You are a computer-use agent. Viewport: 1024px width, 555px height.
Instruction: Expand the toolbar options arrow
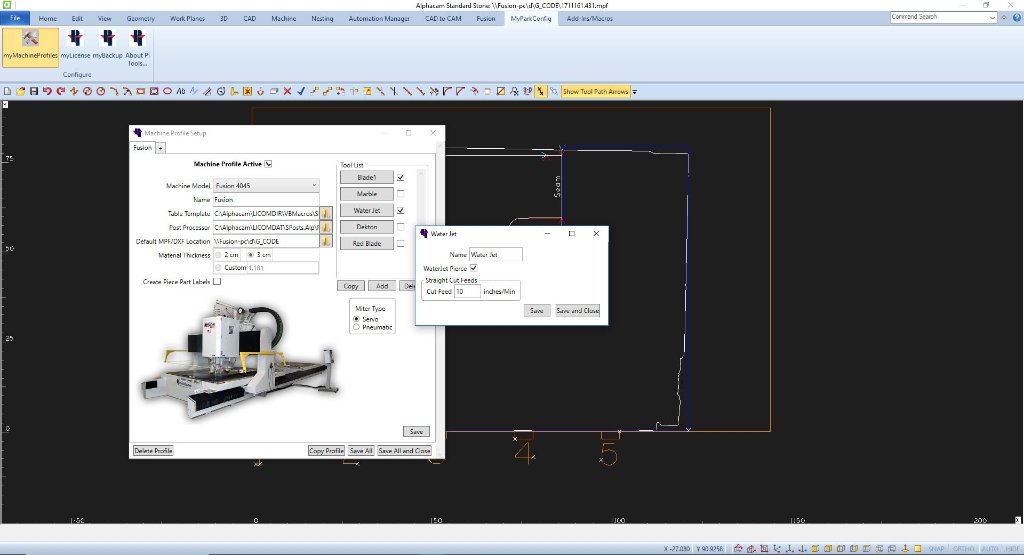point(635,91)
